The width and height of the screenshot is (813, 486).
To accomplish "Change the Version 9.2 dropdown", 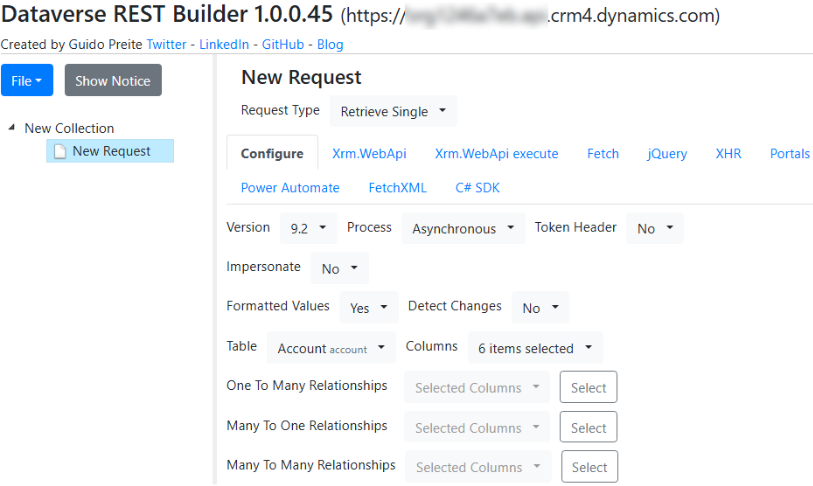I will 308,228.
